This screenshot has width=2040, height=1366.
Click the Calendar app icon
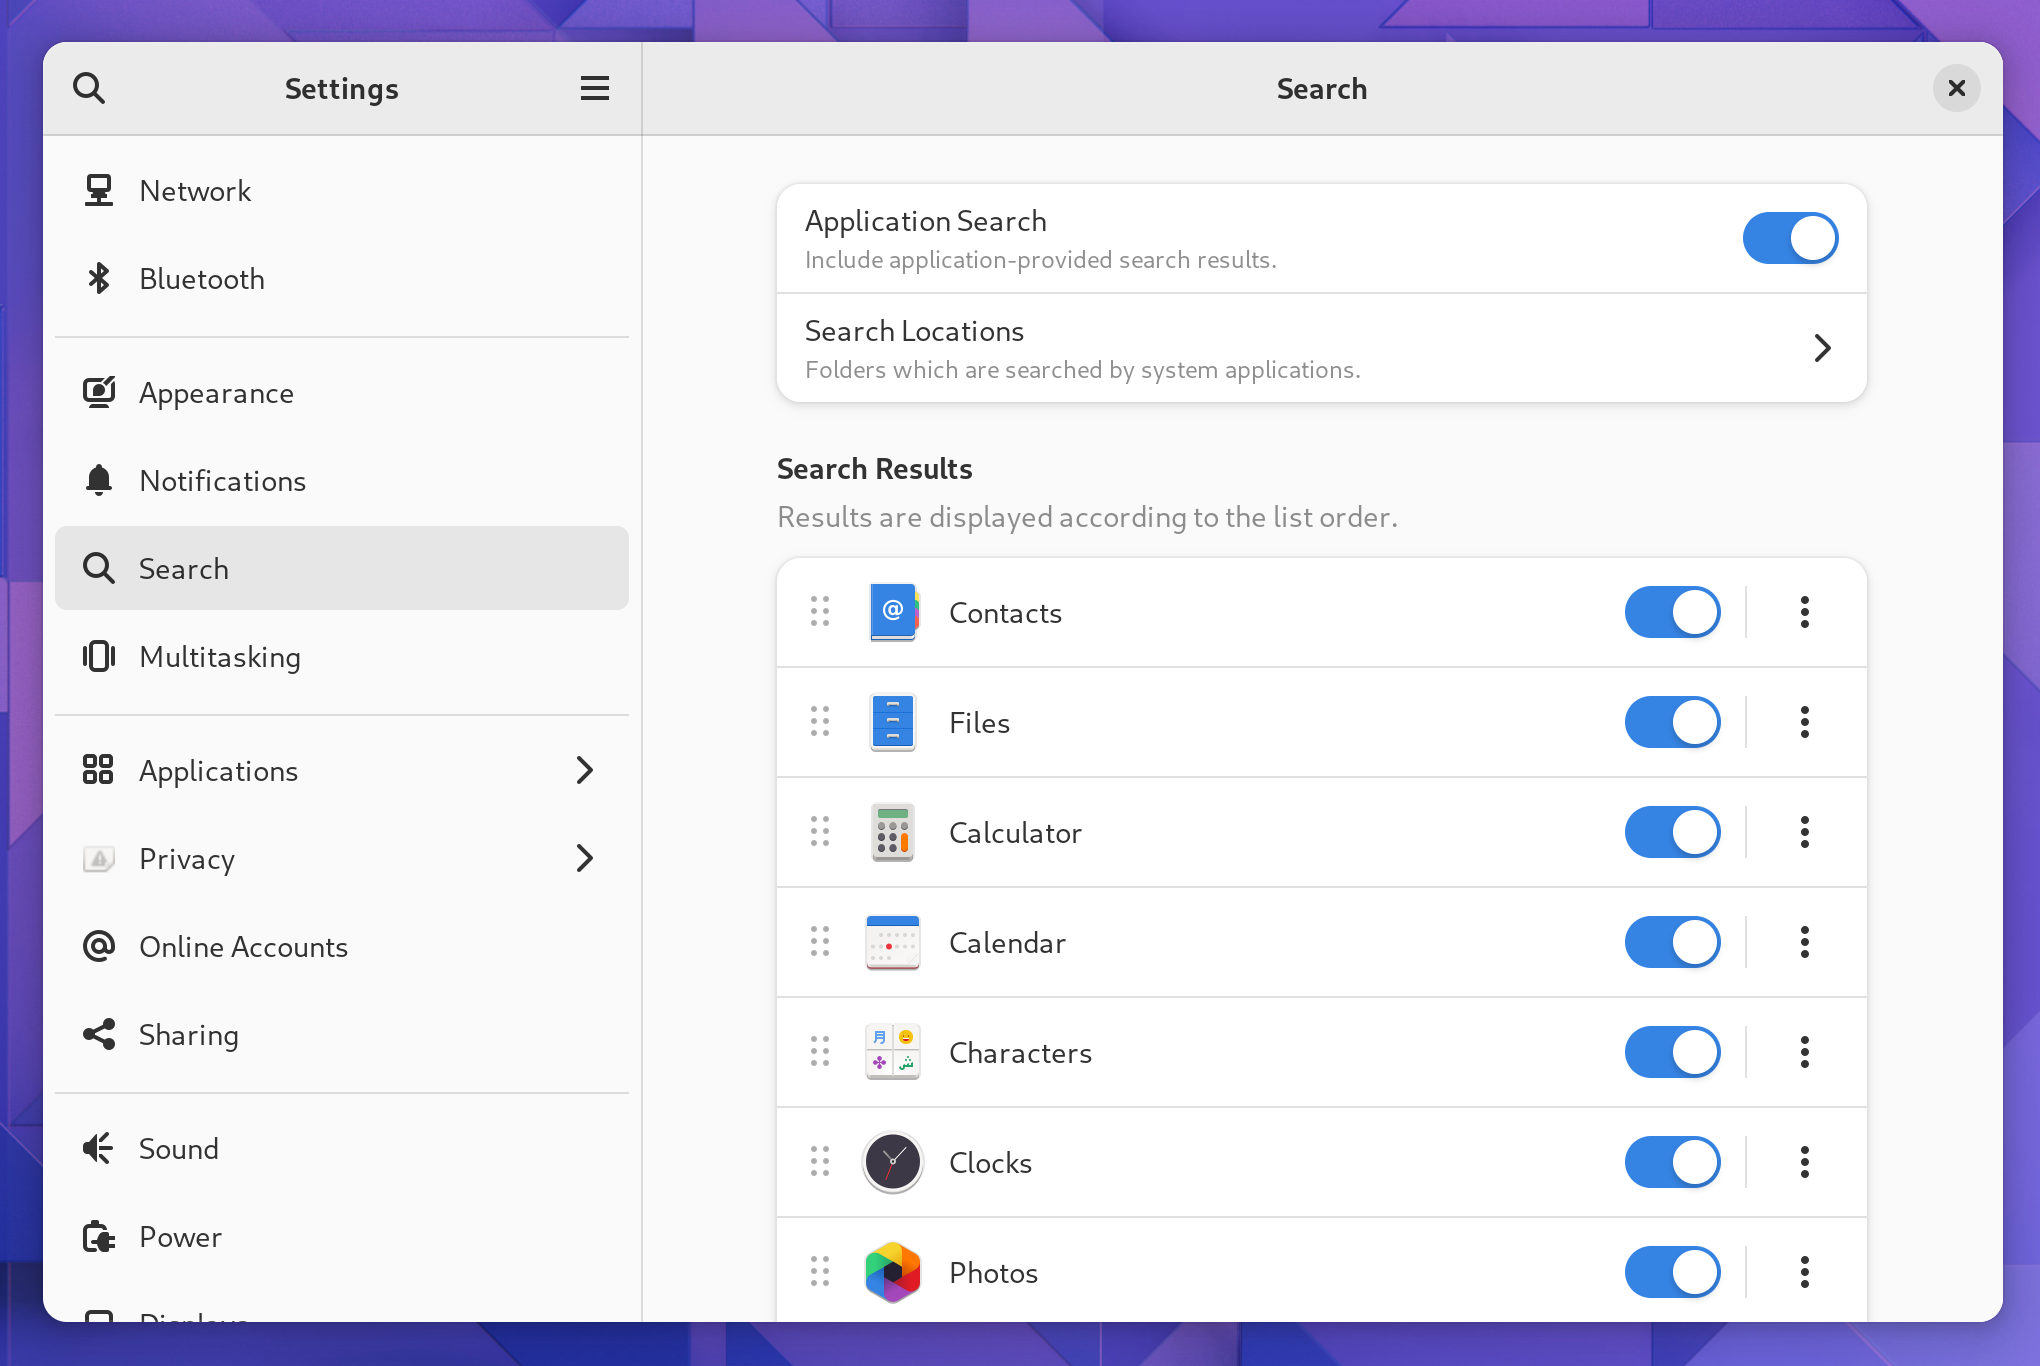[x=892, y=942]
